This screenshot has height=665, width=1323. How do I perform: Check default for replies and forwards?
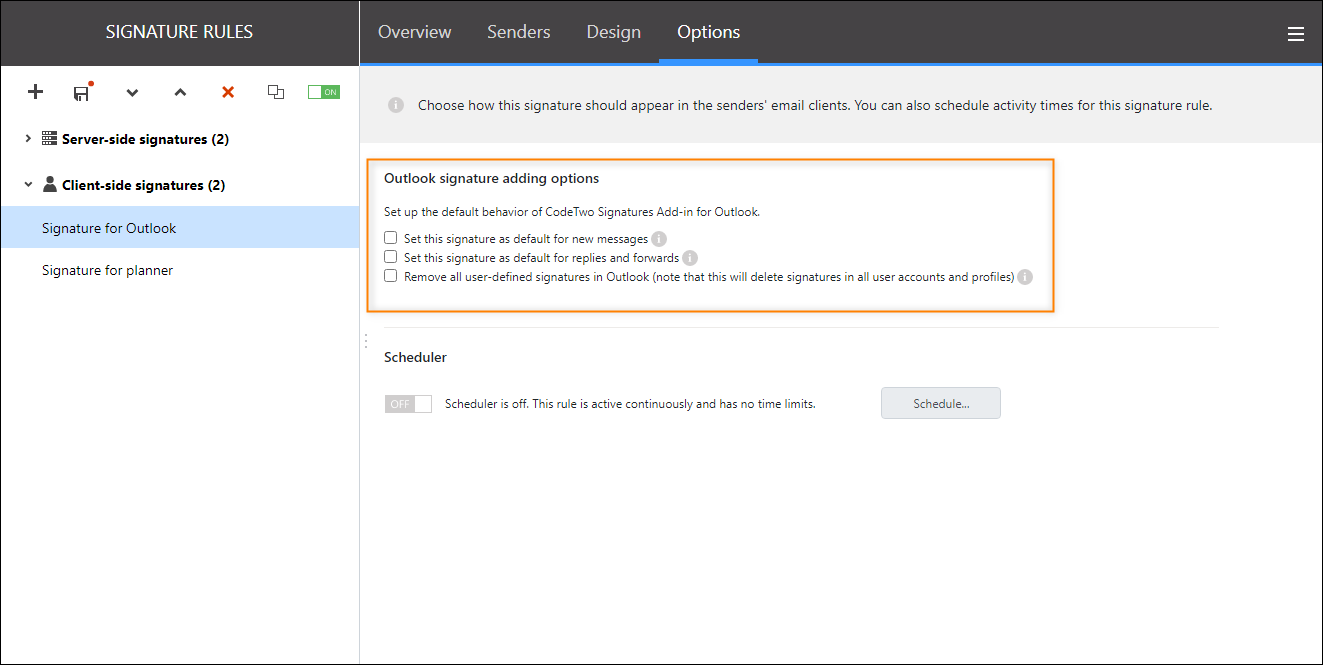tap(390, 257)
